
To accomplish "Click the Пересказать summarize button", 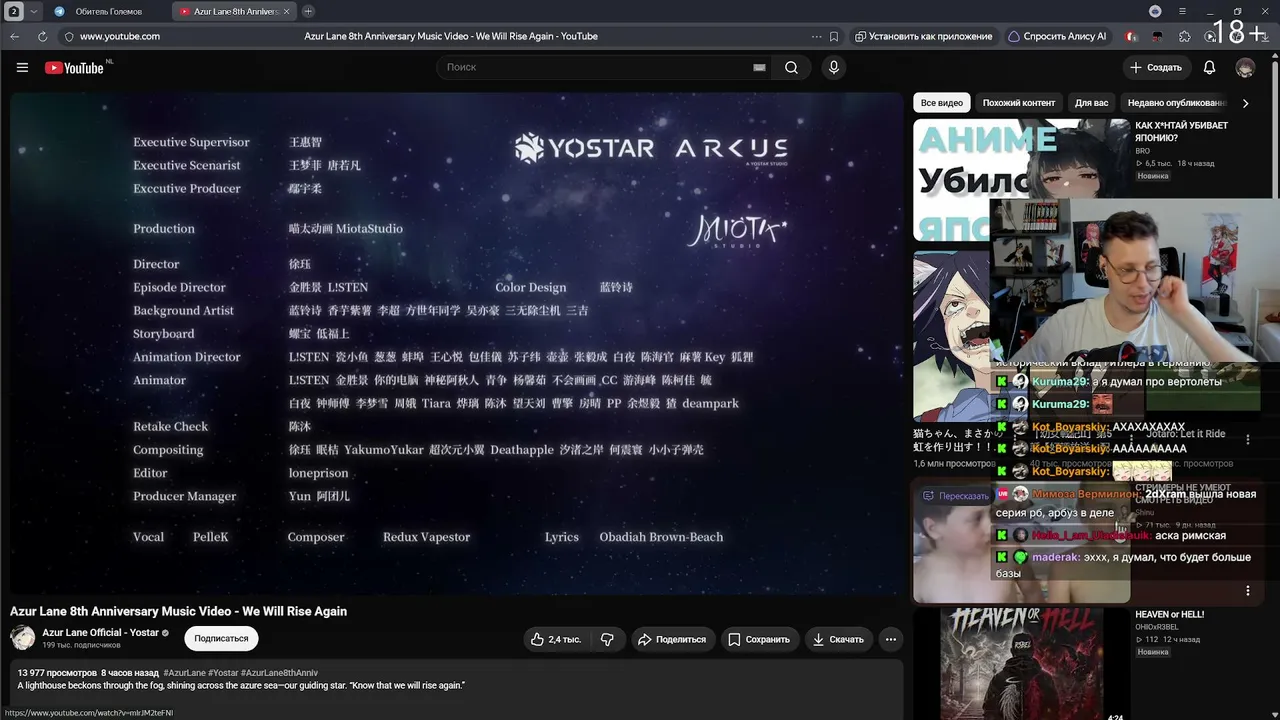I will (956, 496).
